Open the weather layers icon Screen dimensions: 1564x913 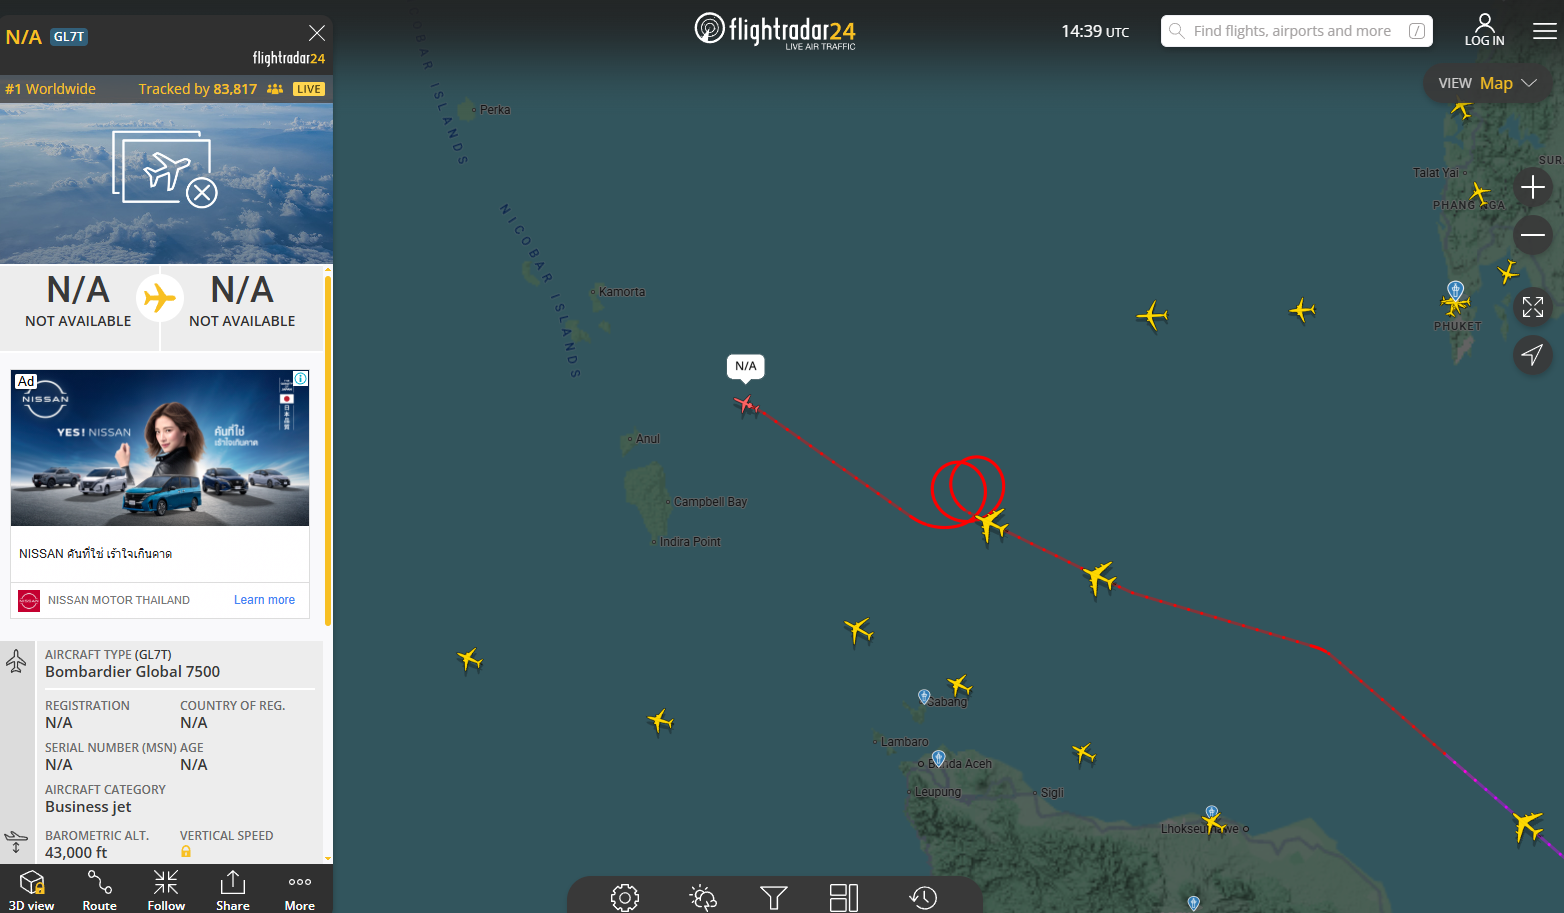[x=703, y=897]
